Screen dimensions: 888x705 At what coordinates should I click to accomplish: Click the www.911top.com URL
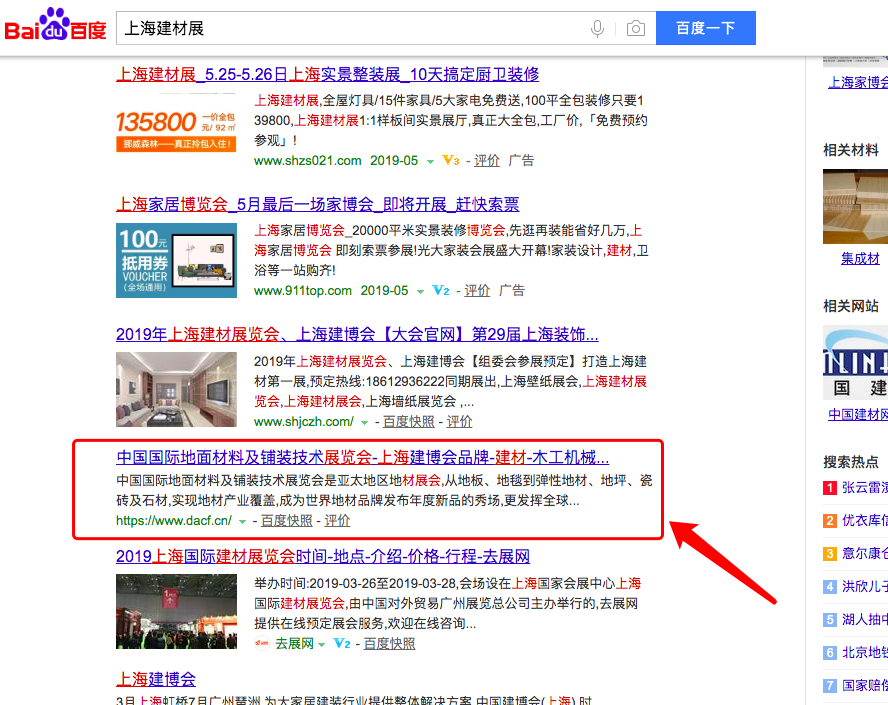click(x=303, y=290)
